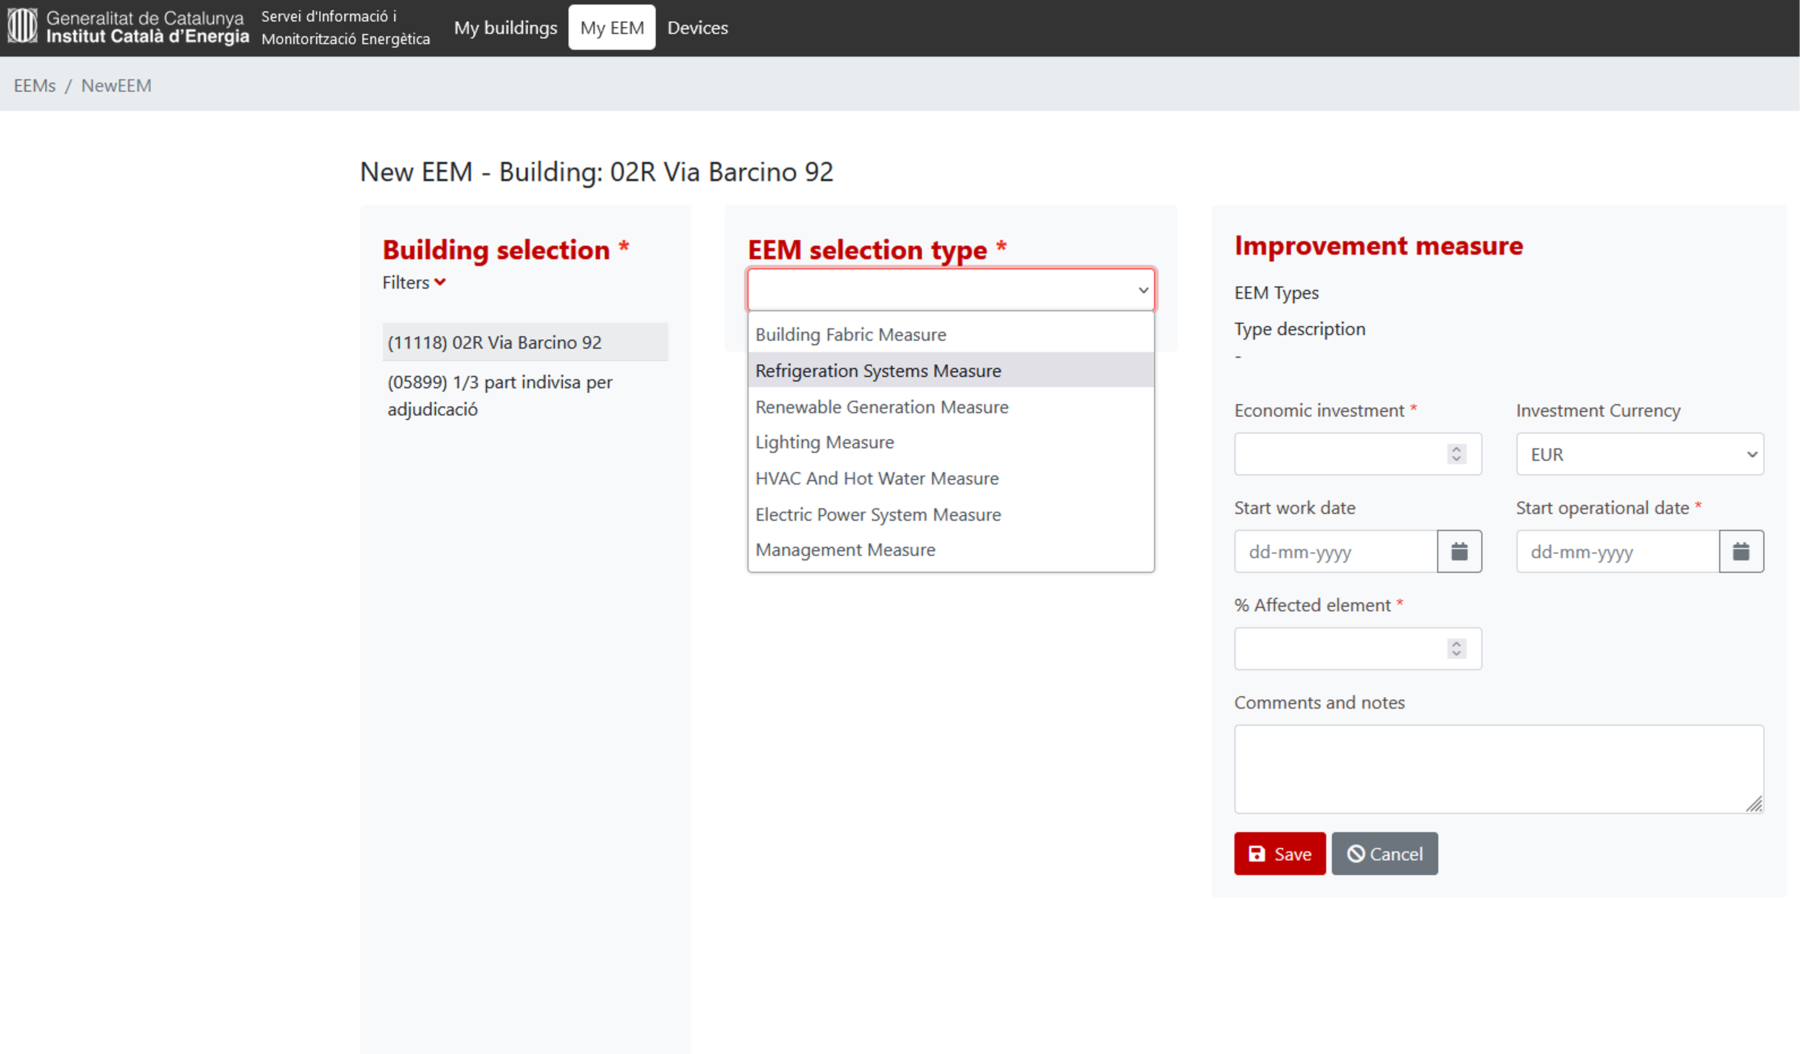Image resolution: width=1800 pixels, height=1054 pixels.
Task: Select building (11118) 02R Via Barcino 92
Action: click(525, 342)
